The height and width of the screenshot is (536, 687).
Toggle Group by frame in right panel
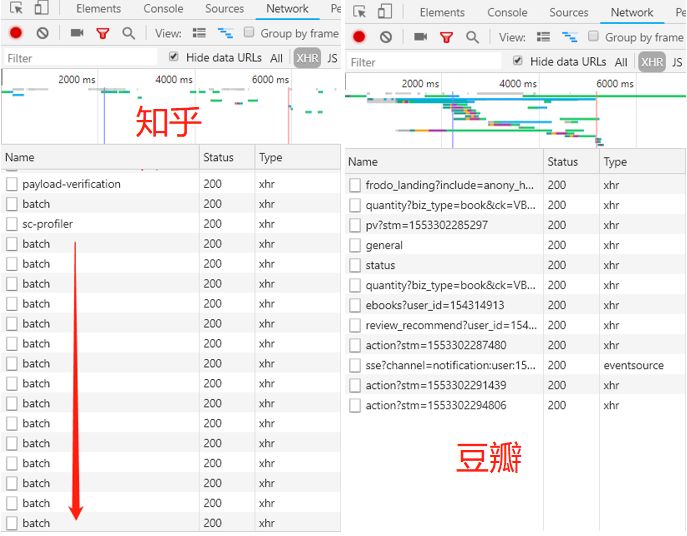click(593, 36)
